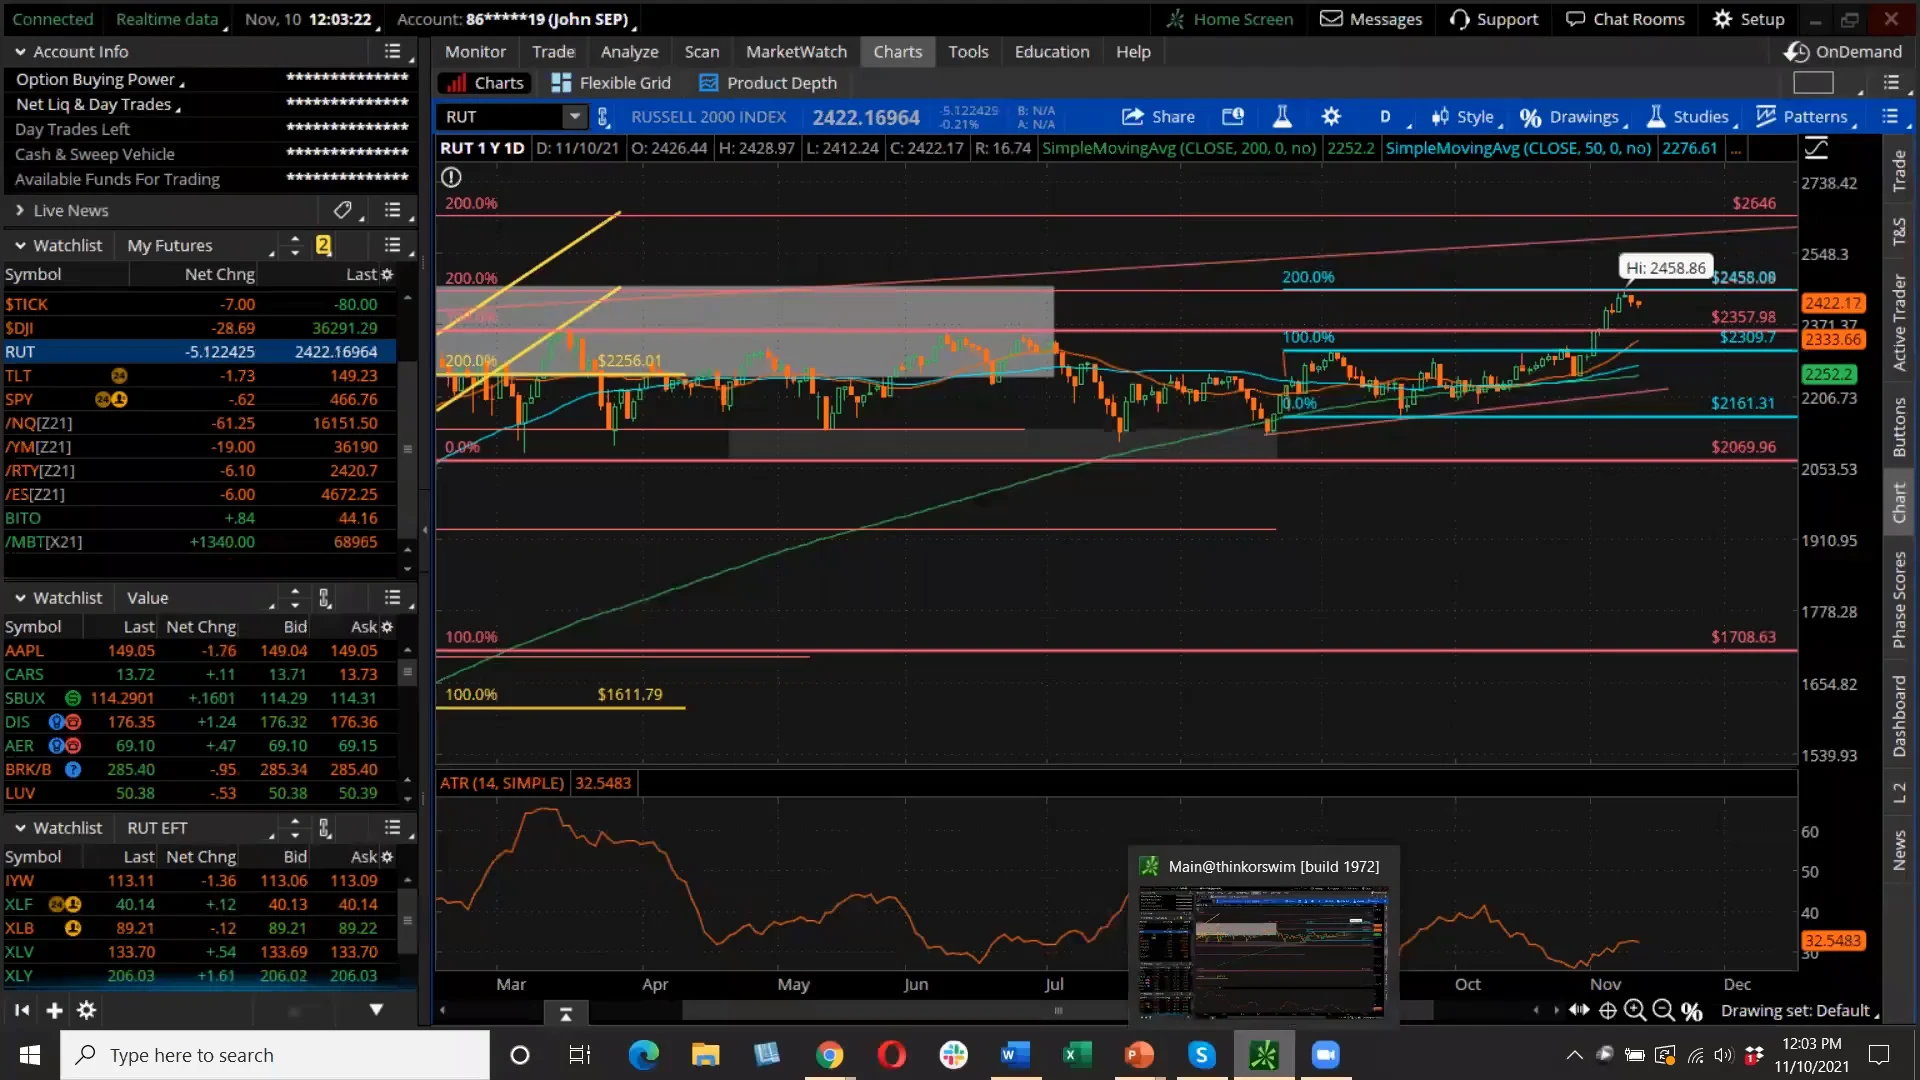Toggle the Buttons side panel
This screenshot has width=1920, height=1080.
point(1899,427)
